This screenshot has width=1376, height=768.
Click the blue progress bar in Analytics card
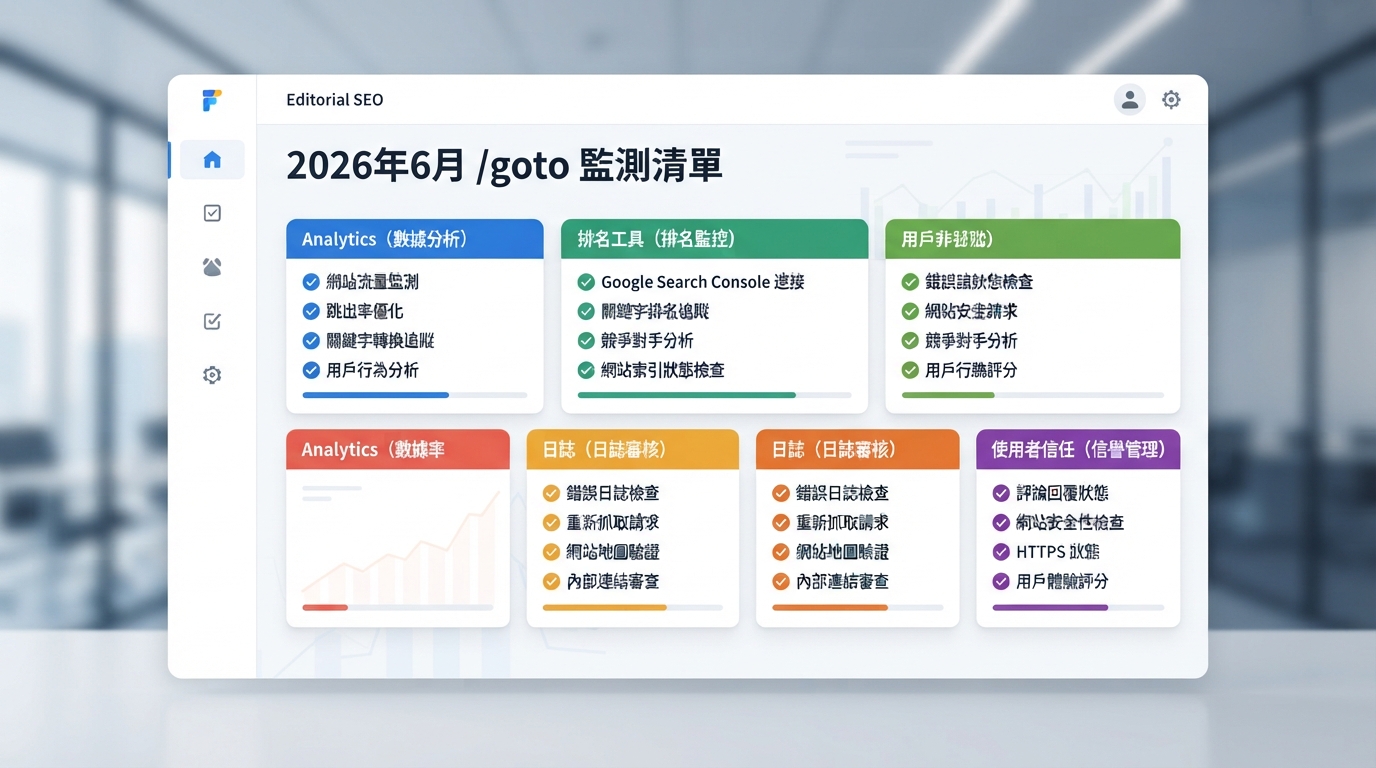[415, 395]
